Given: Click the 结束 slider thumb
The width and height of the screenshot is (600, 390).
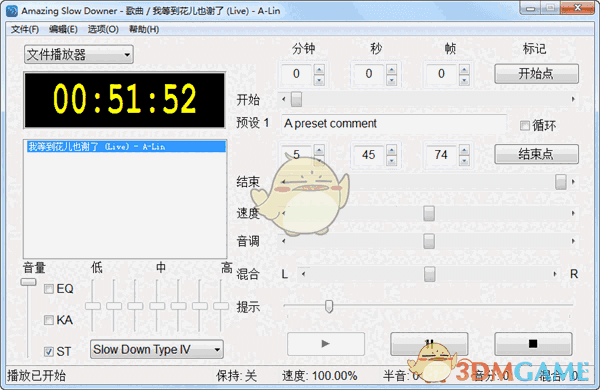Looking at the screenshot, I should tap(561, 182).
